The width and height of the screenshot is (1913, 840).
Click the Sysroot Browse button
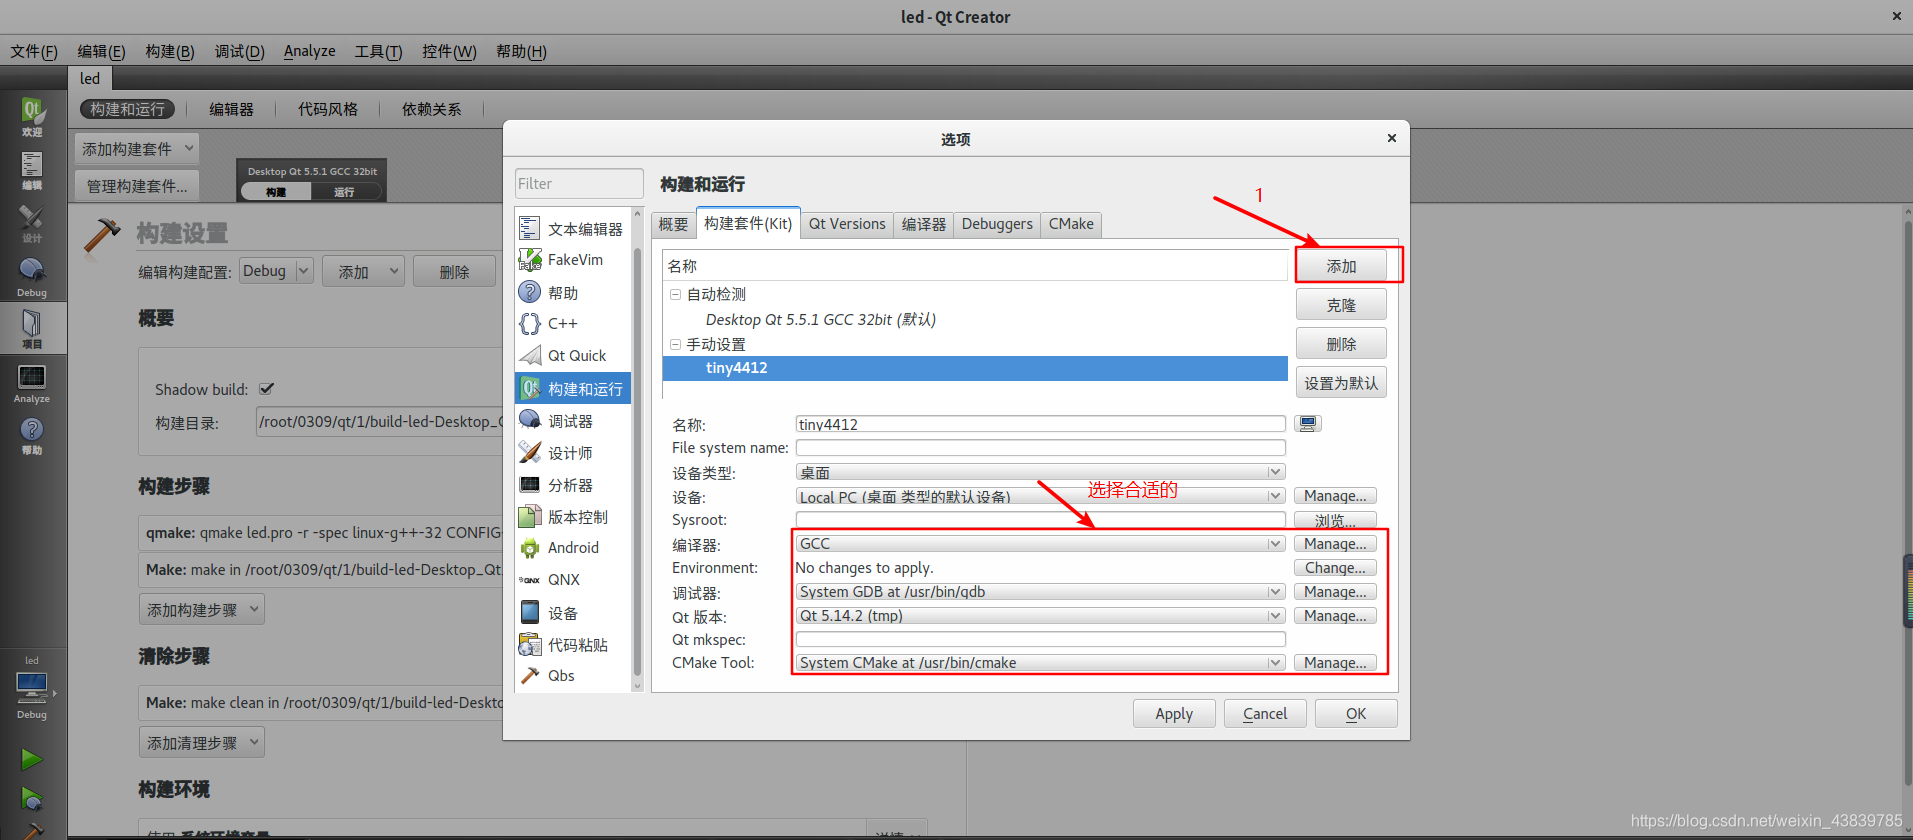coord(1335,520)
